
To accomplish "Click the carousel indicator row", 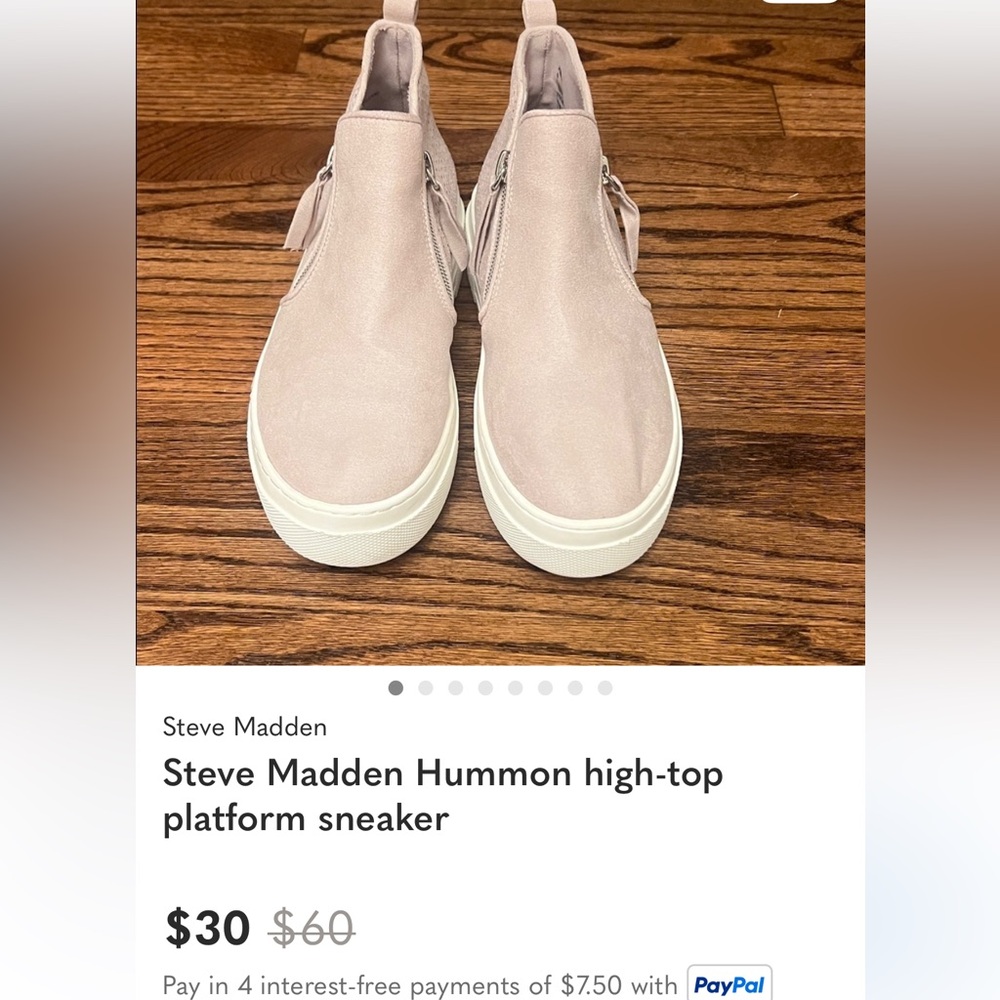I will pyautogui.click(x=500, y=688).
